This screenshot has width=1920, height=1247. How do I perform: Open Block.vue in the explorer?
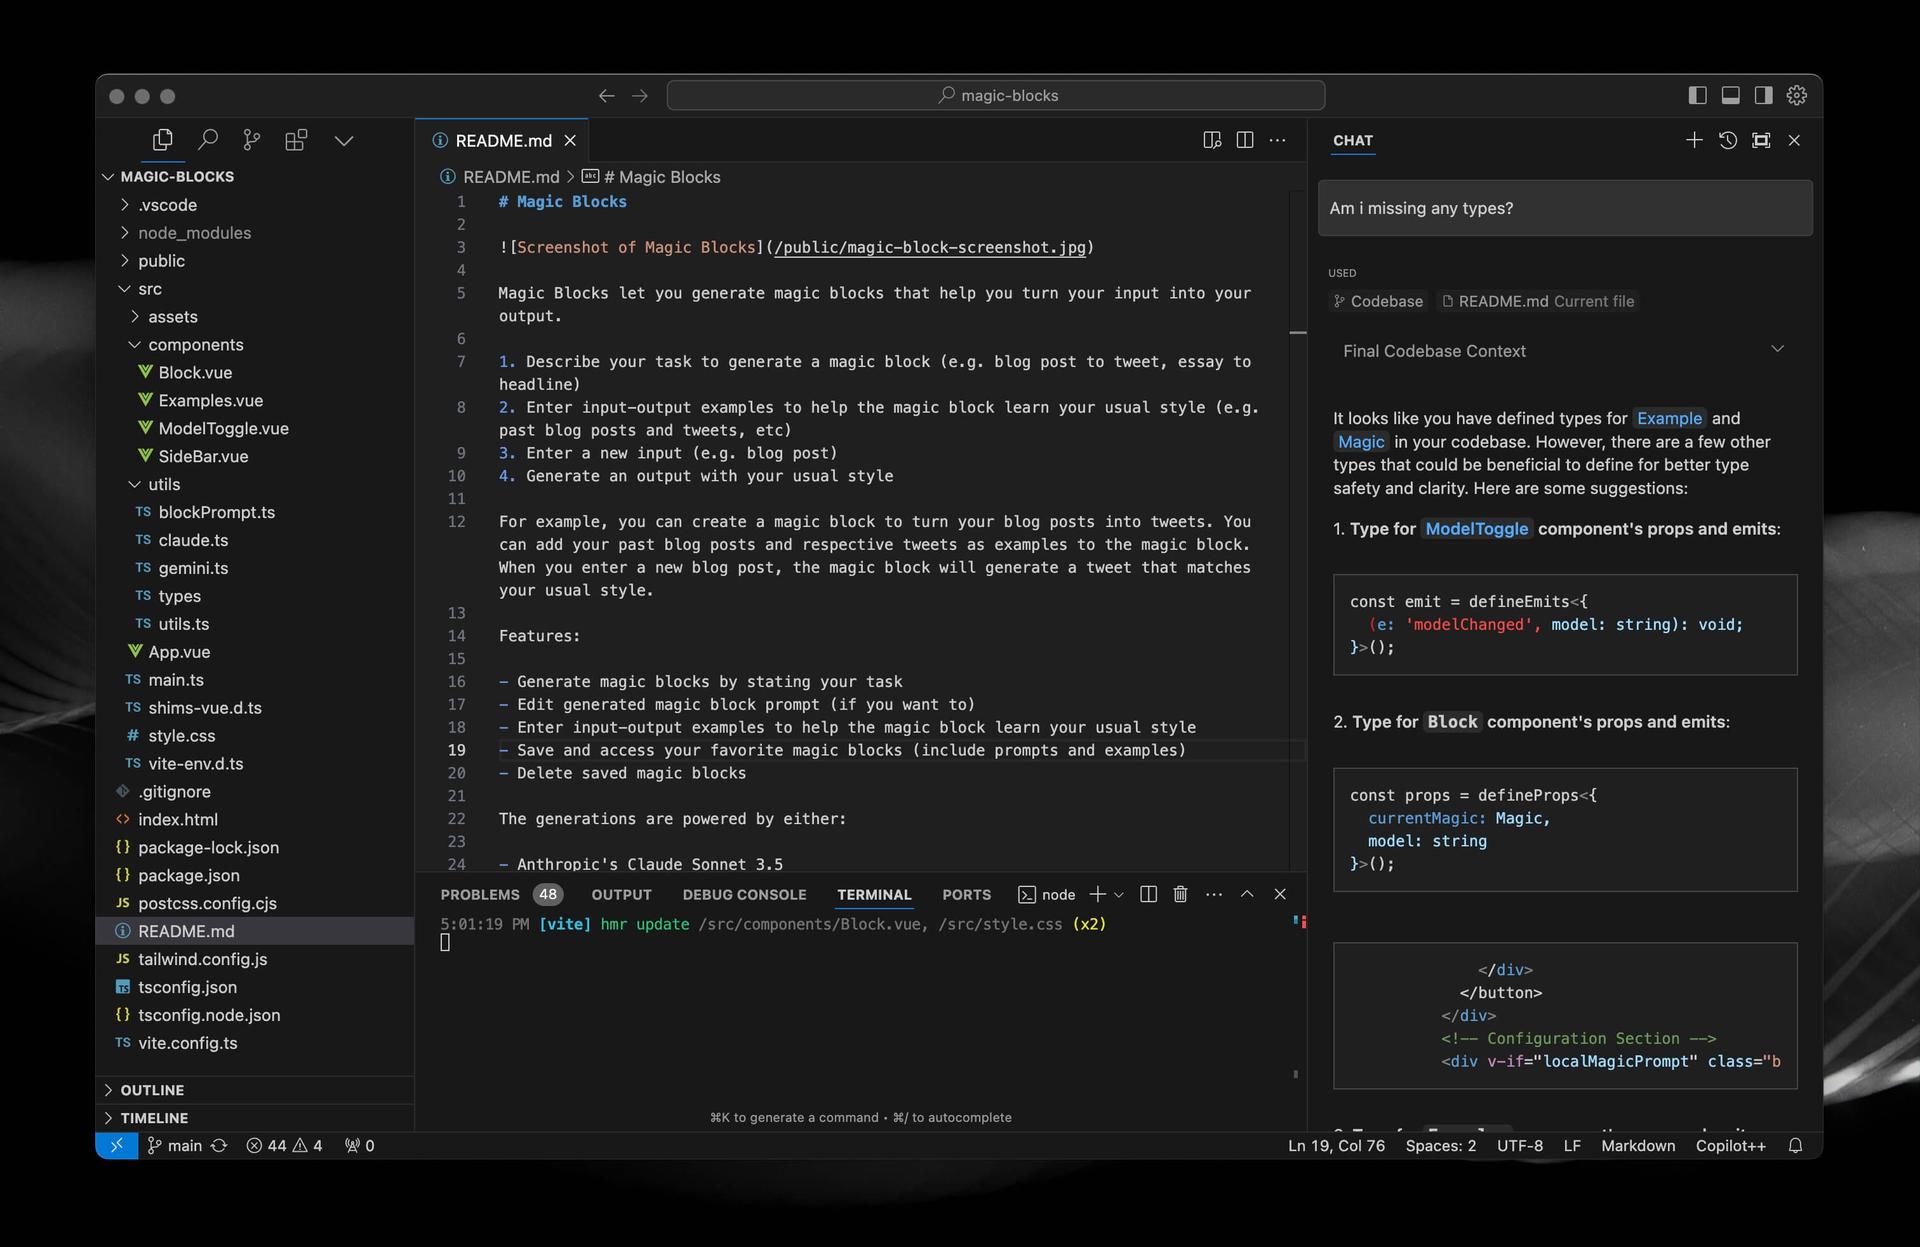tap(195, 373)
